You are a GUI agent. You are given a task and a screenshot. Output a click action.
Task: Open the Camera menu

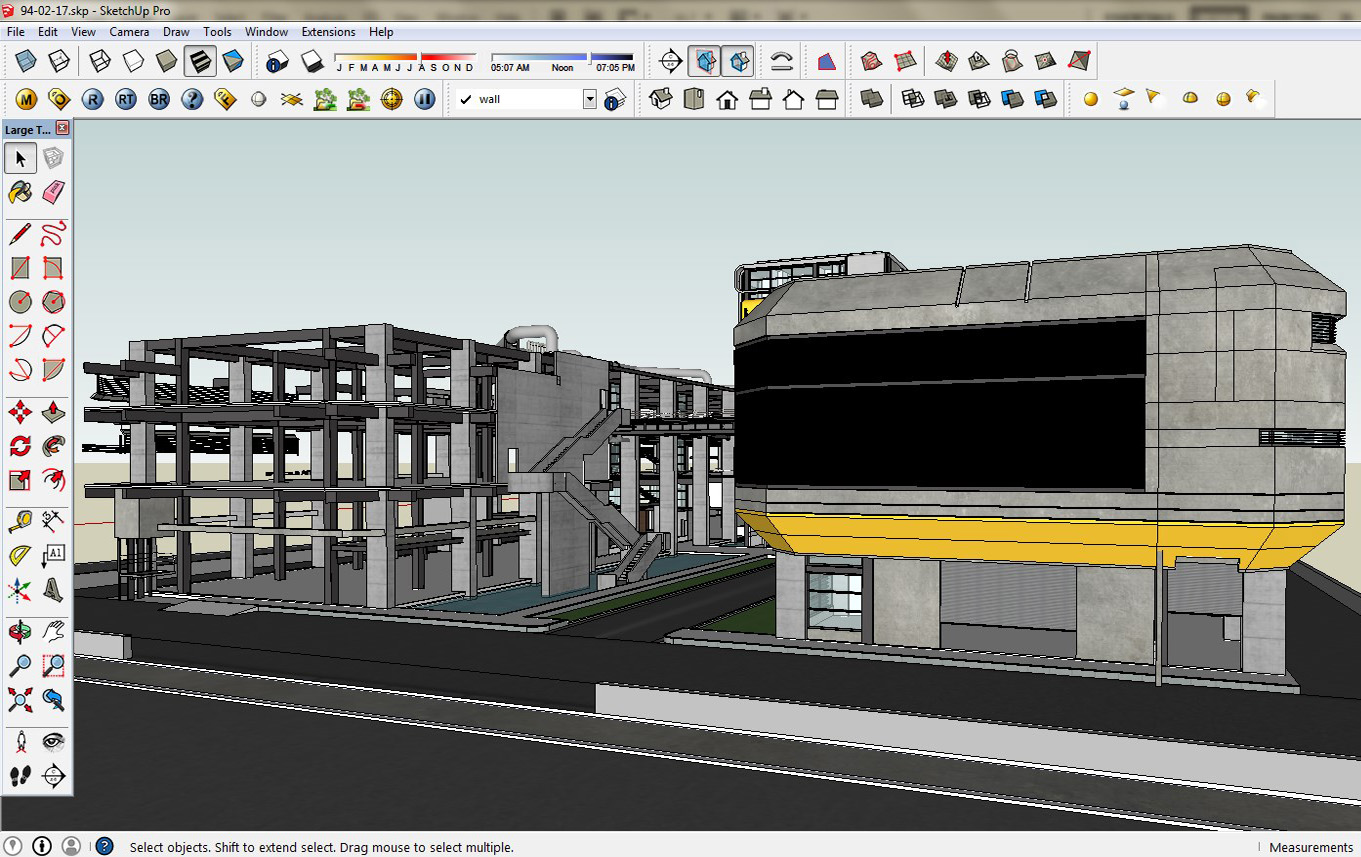click(129, 32)
